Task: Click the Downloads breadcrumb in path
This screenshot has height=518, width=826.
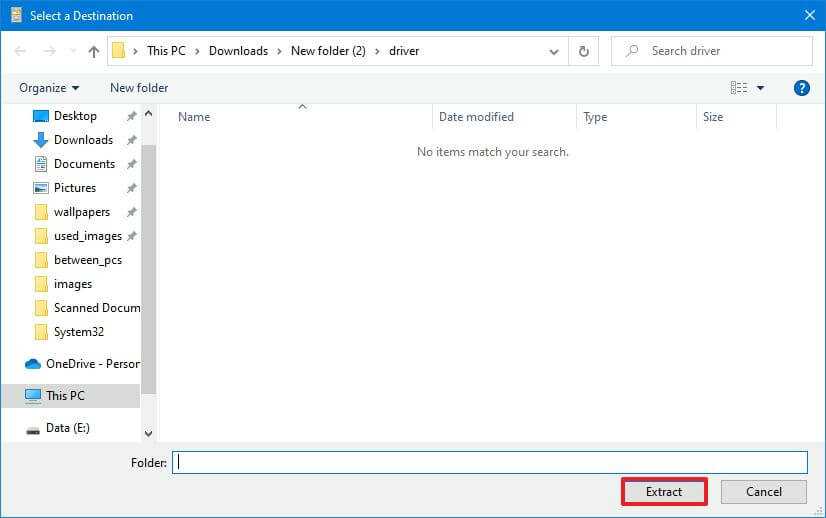Action: [237, 51]
